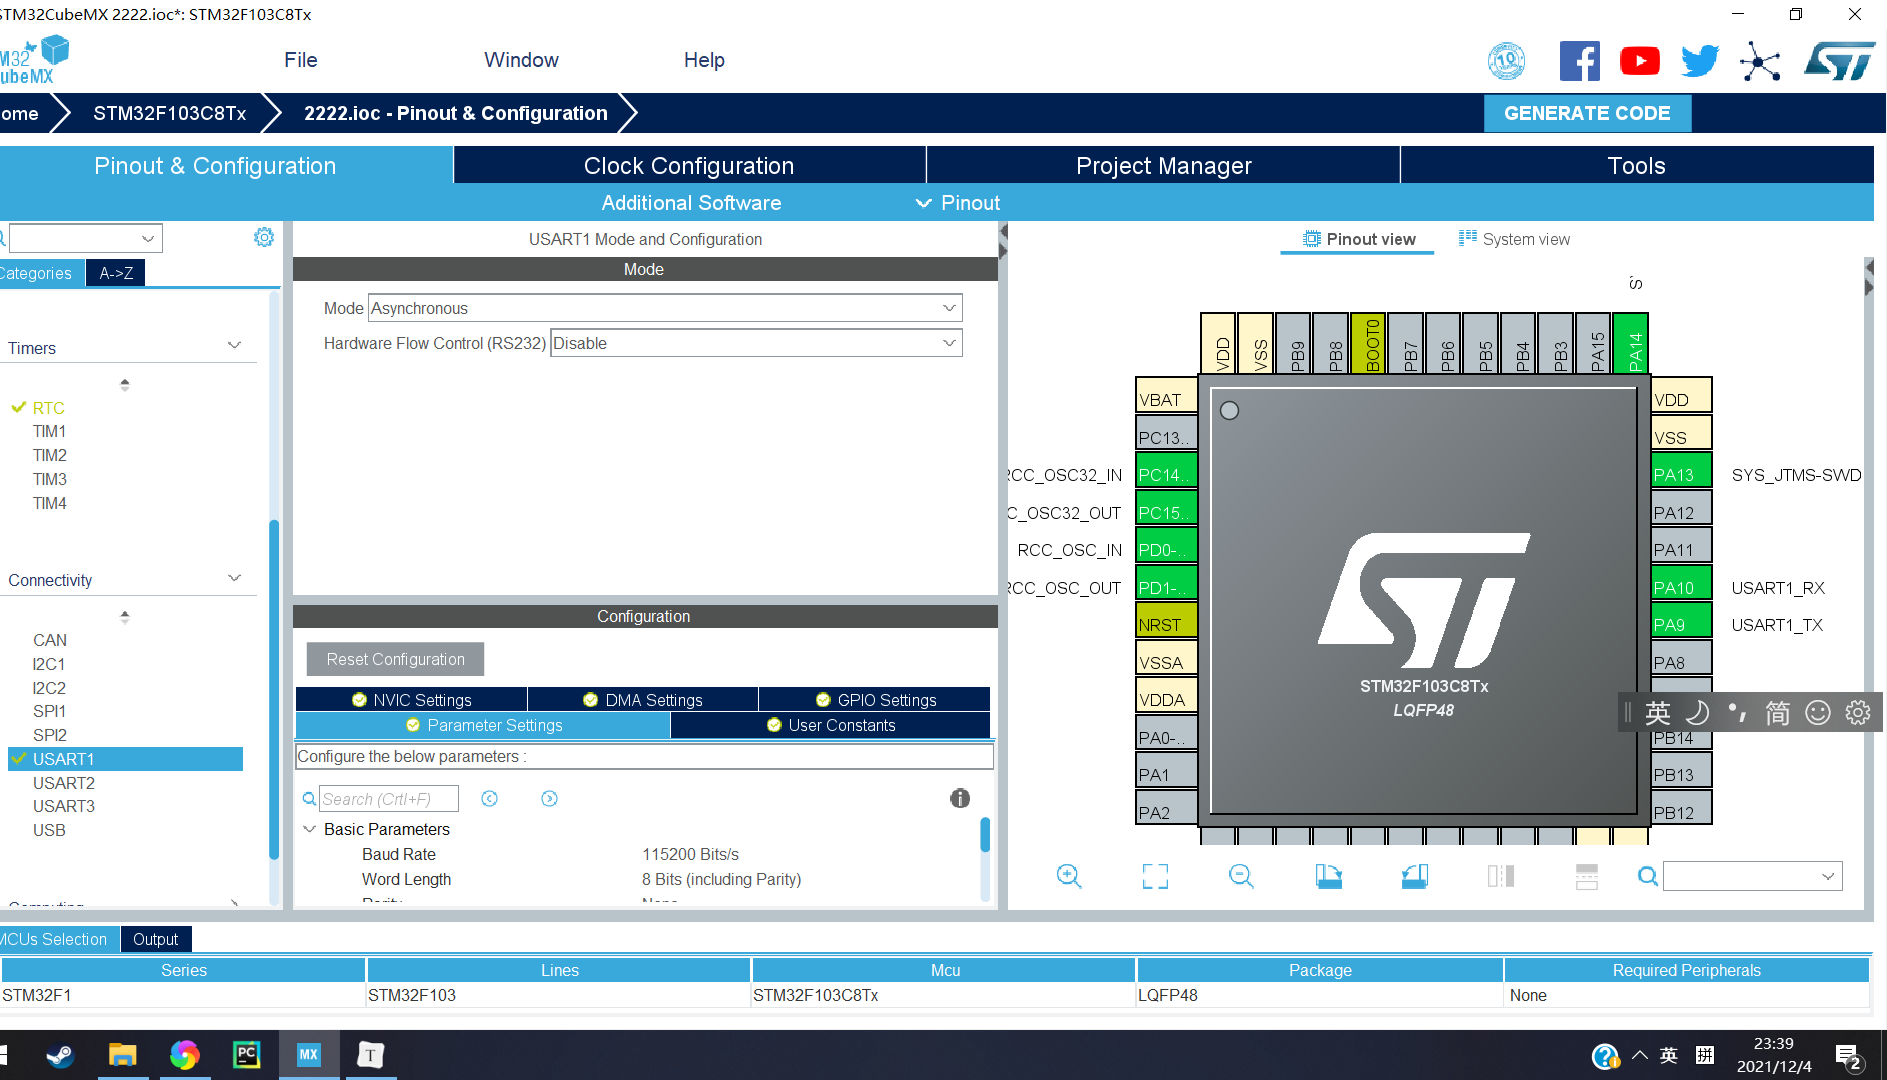Viewport: 1887px width, 1080px height.
Task: Go to previous parameter search result
Action: [x=489, y=798]
